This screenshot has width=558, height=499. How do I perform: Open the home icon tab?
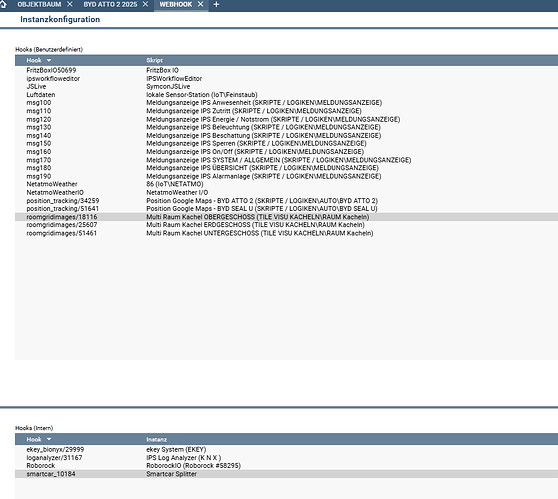point(3,4)
